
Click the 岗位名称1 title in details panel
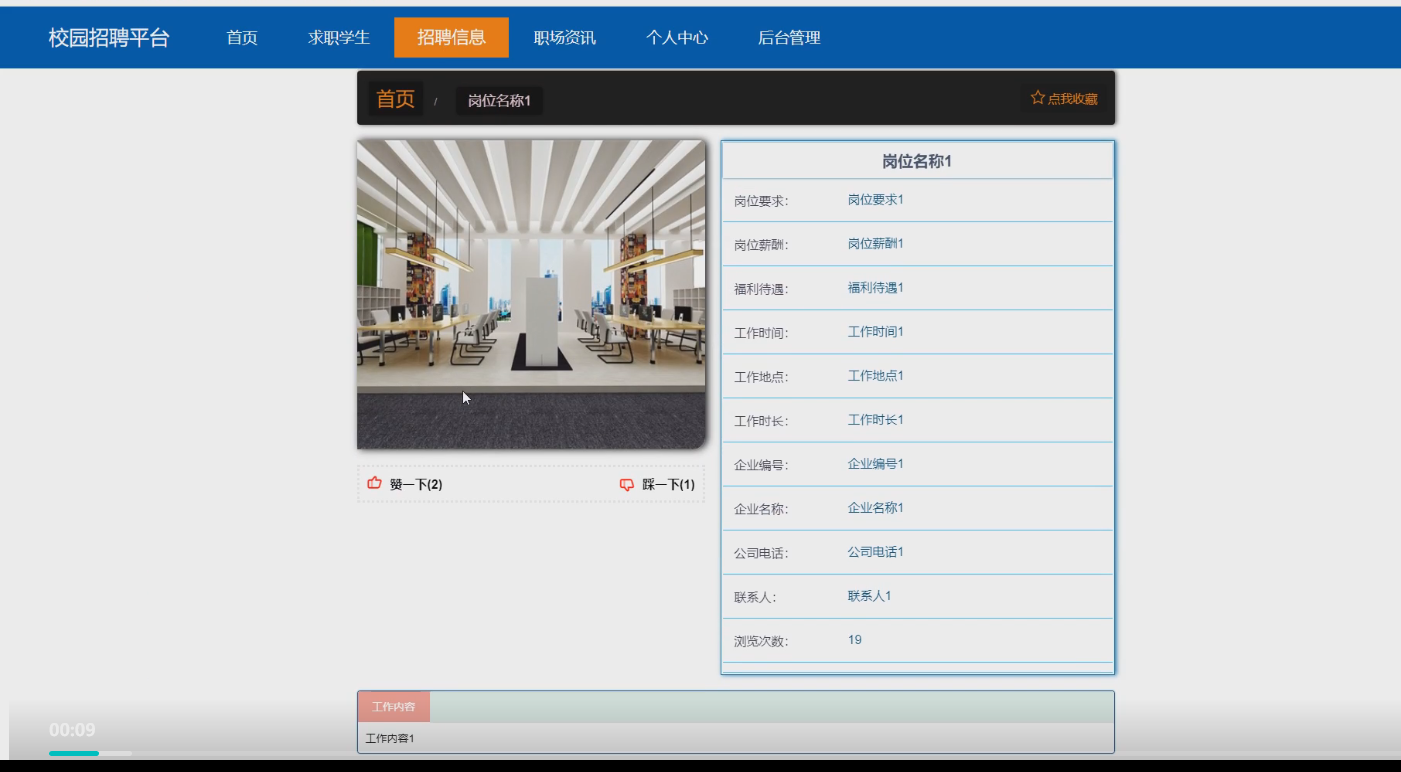click(x=917, y=161)
